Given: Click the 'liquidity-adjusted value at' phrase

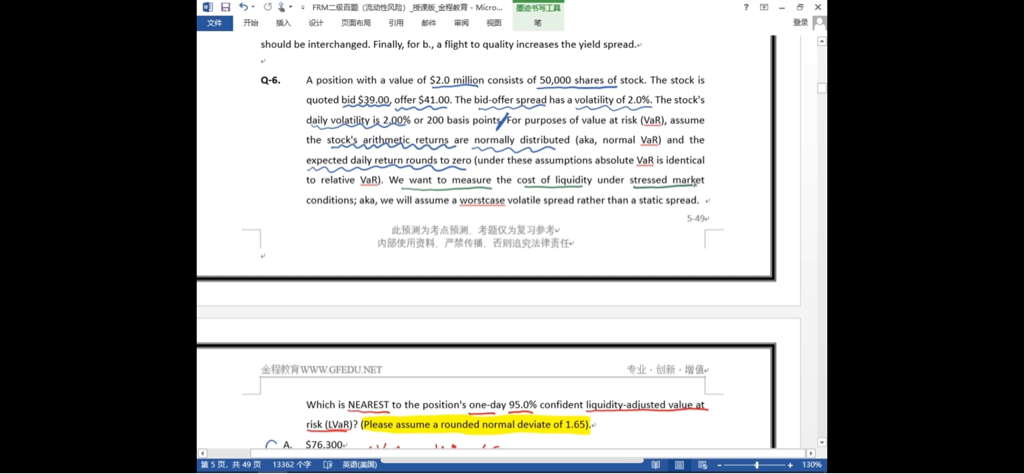Looking at the screenshot, I should click(x=645, y=405).
